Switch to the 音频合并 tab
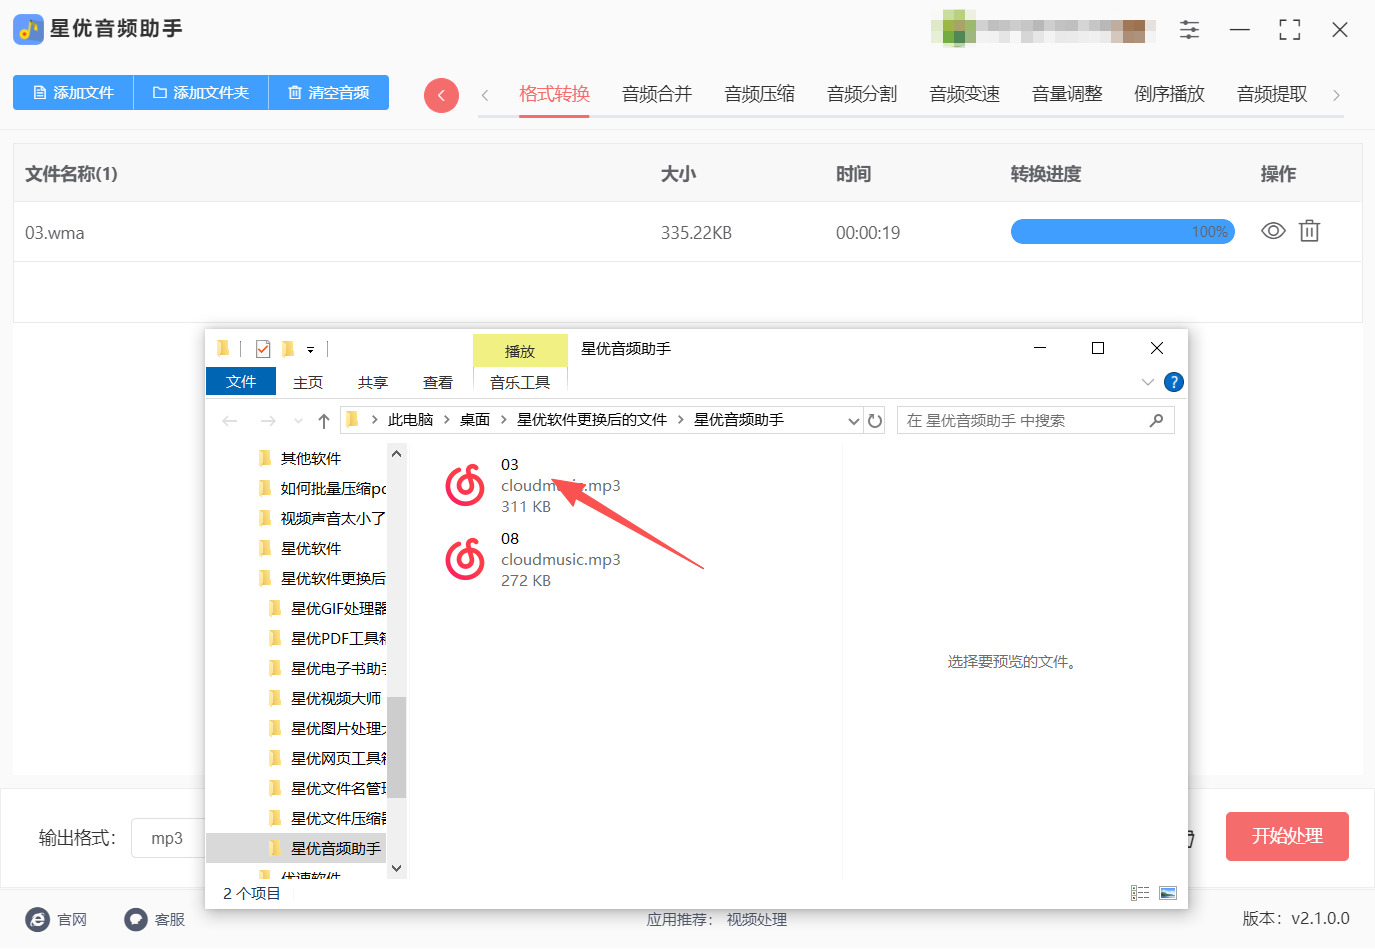 point(657,94)
